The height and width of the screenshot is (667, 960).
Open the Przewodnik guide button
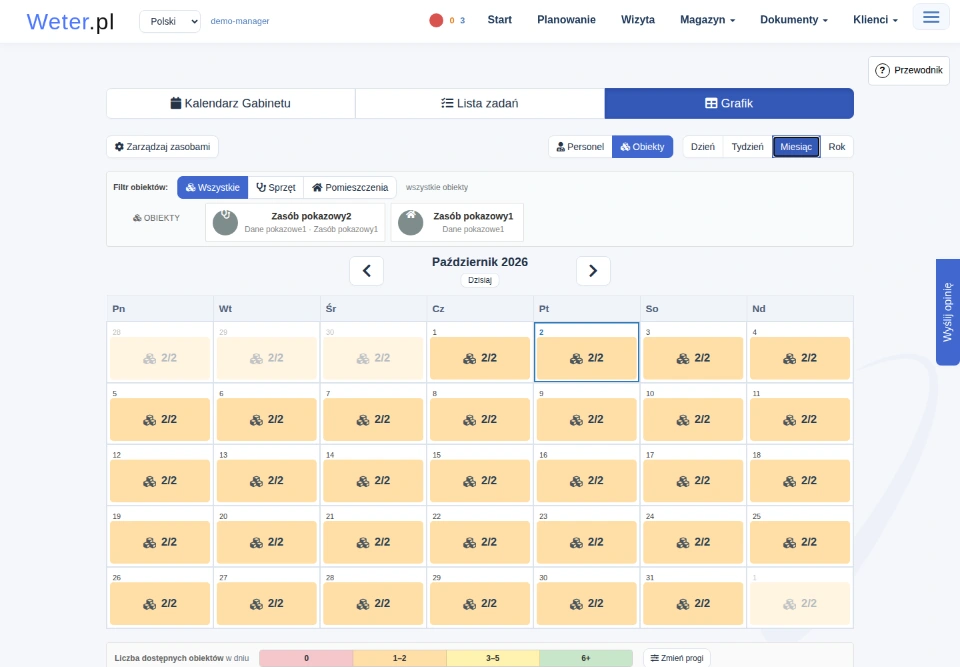tap(909, 70)
